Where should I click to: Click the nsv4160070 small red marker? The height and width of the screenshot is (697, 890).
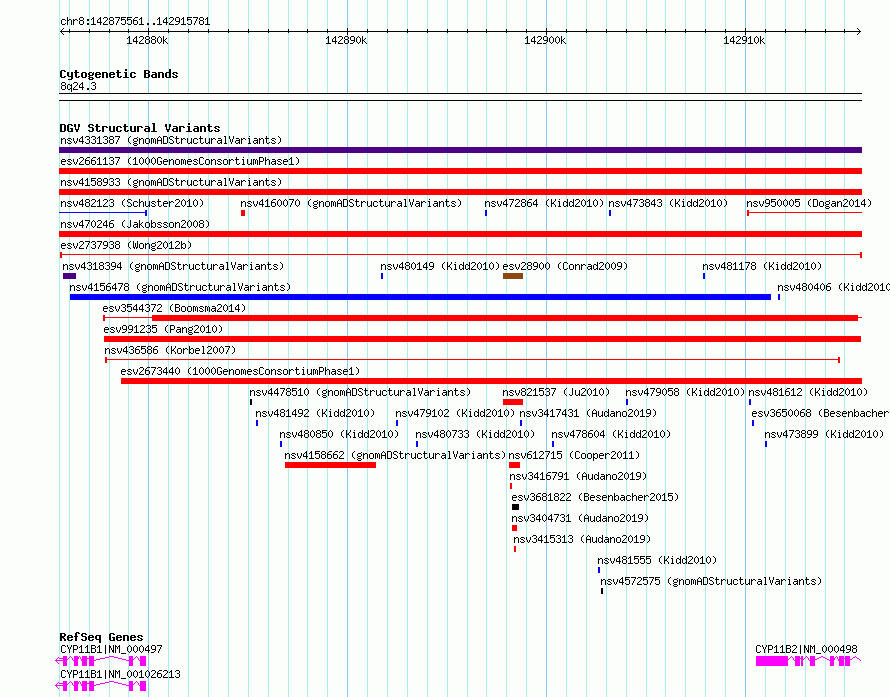pos(243,213)
